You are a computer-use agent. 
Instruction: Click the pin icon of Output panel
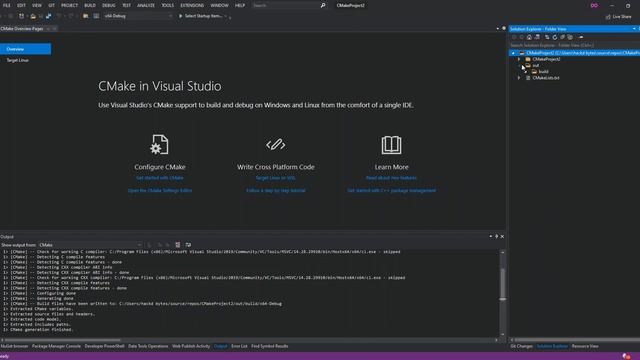tap(496, 236)
